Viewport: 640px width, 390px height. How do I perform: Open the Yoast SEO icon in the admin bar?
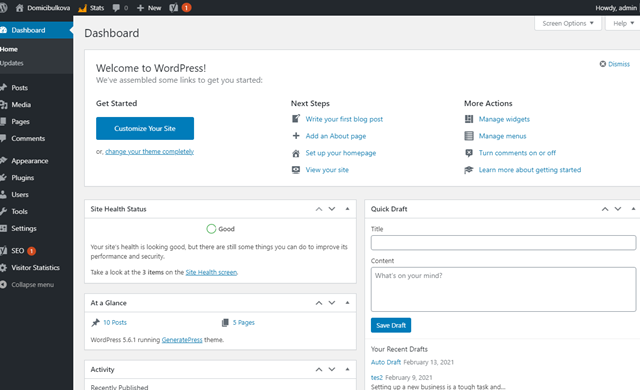tap(173, 8)
